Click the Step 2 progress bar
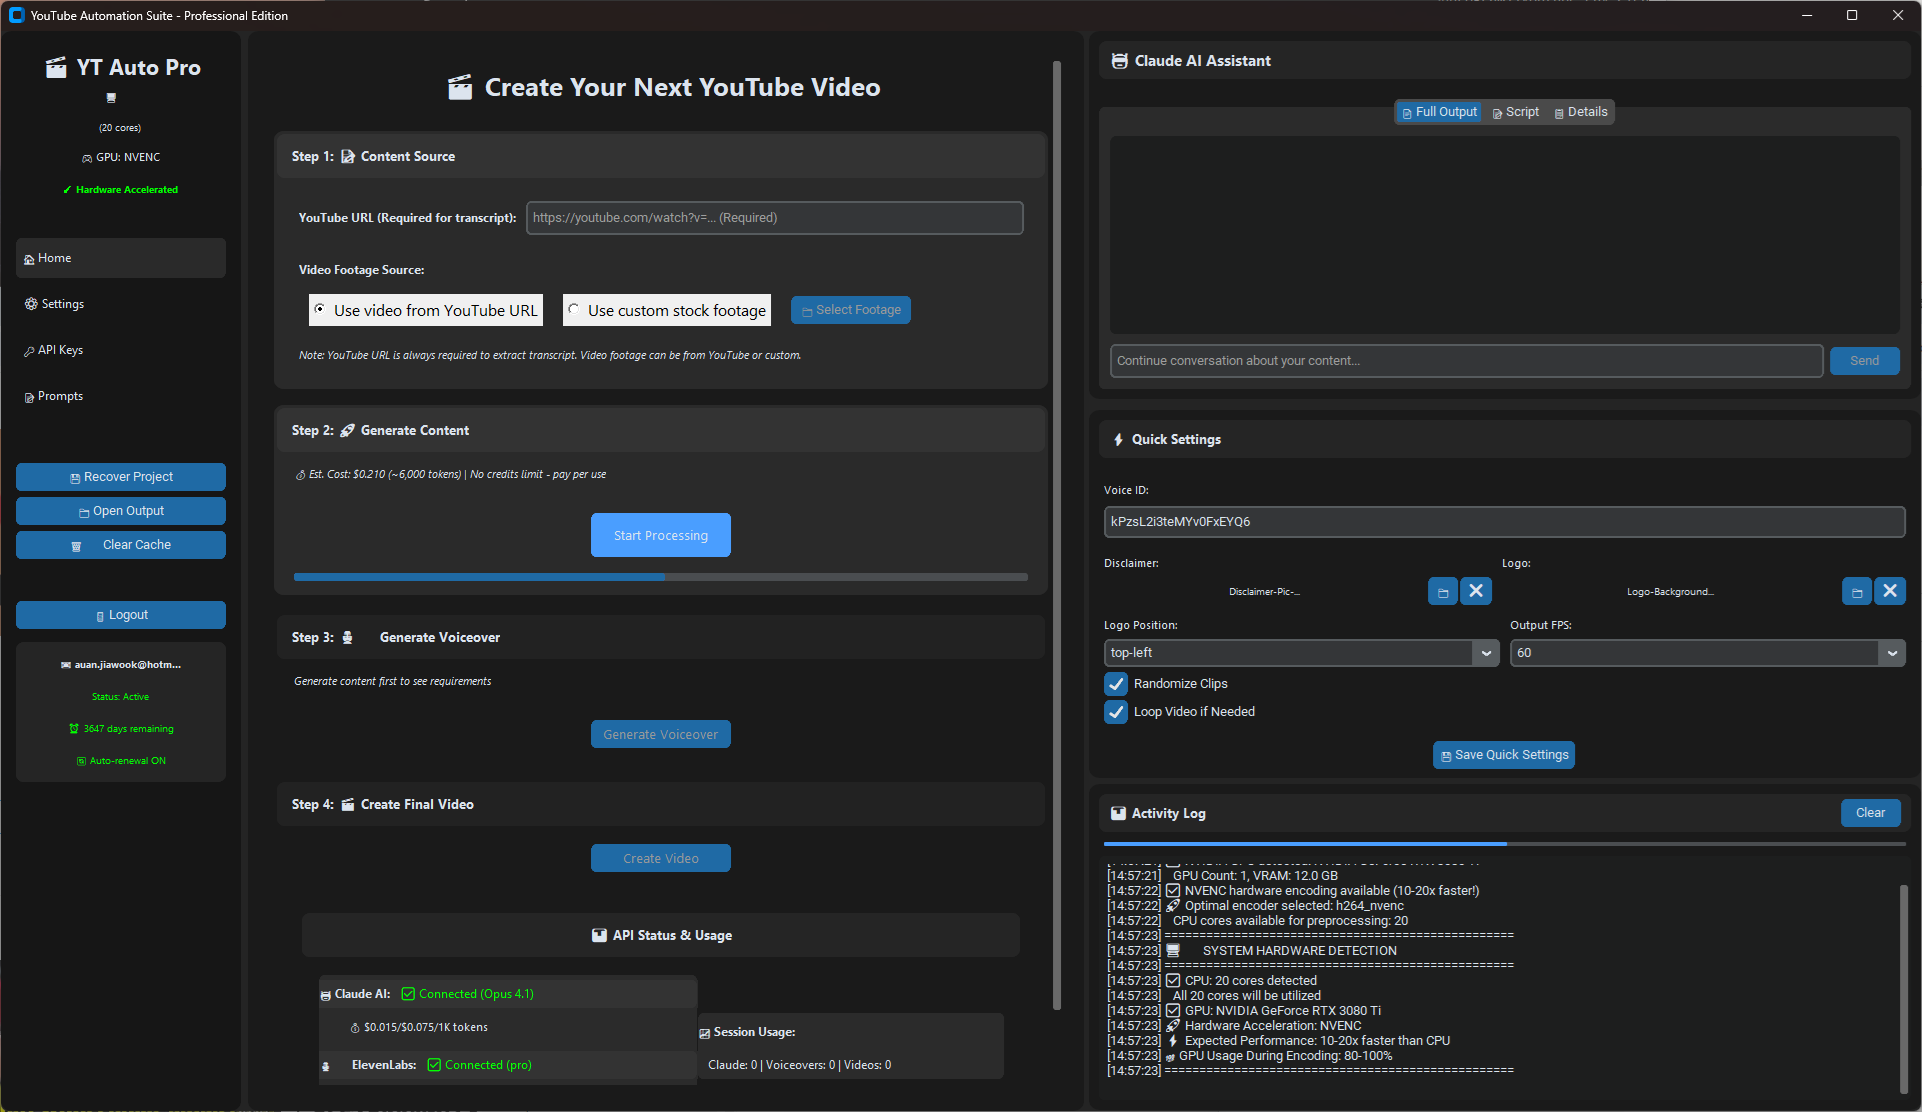The image size is (1922, 1112). (x=660, y=577)
